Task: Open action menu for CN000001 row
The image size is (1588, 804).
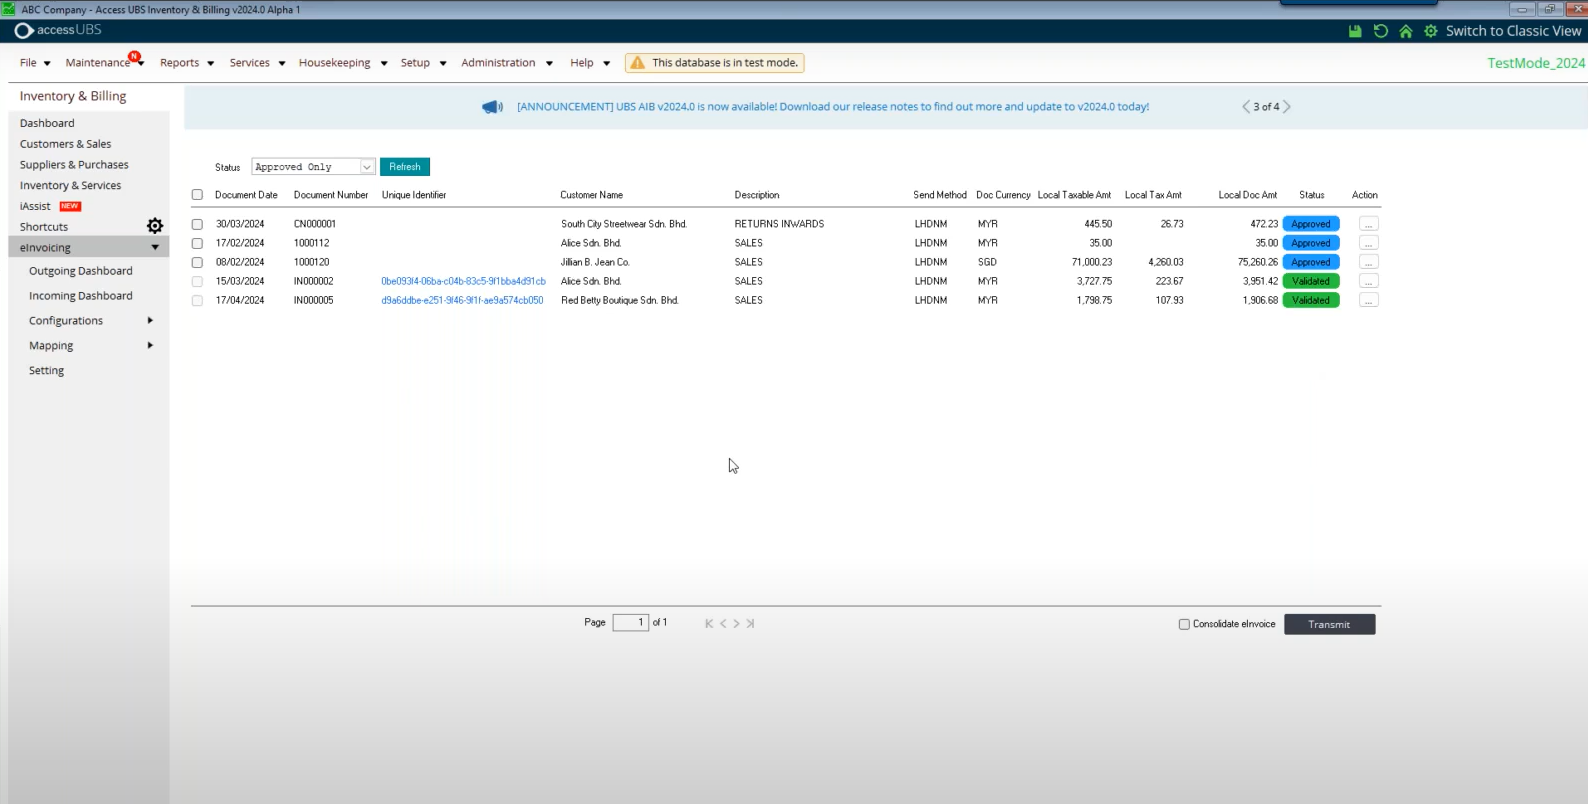Action: coord(1369,224)
